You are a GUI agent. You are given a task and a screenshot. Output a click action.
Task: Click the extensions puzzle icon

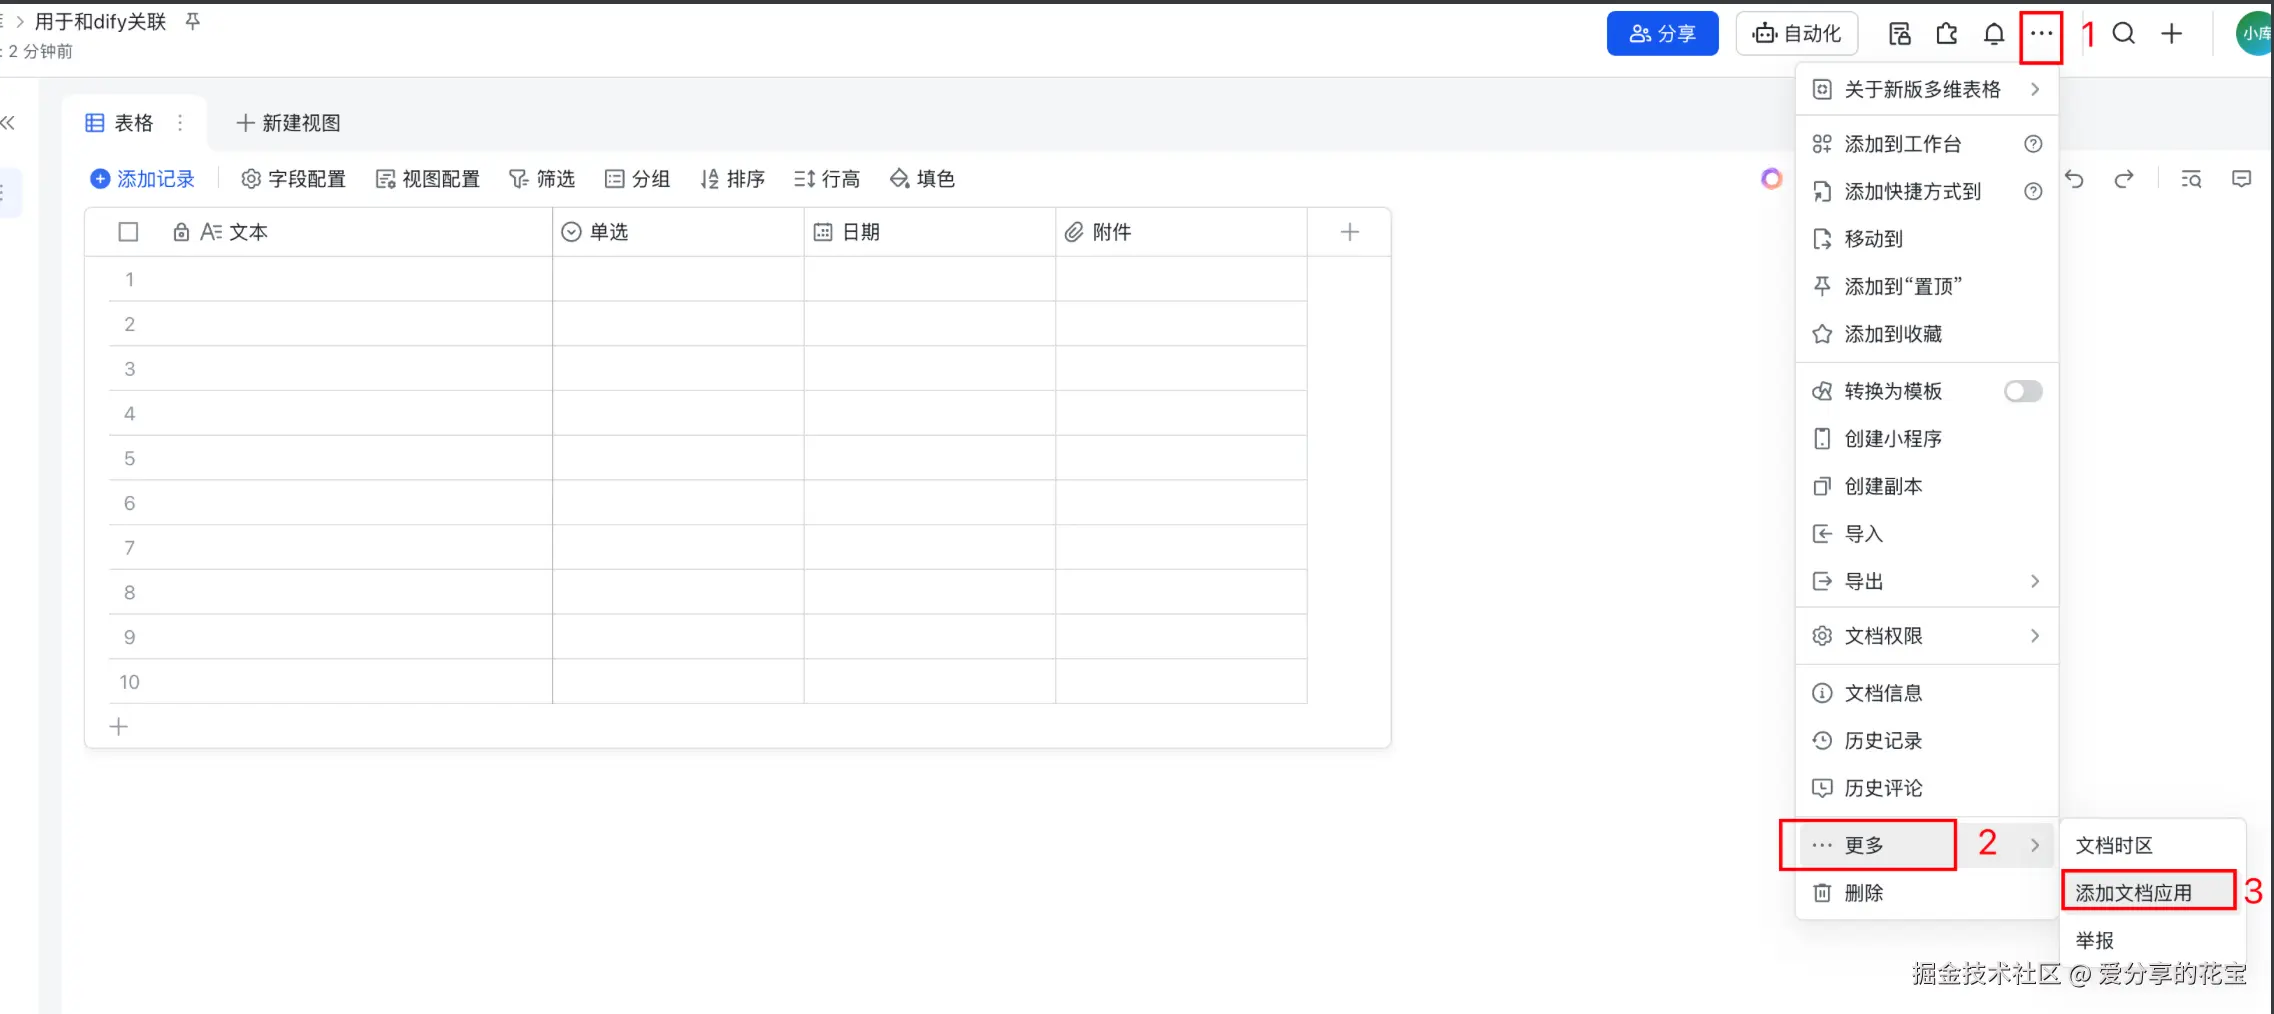pyautogui.click(x=1946, y=34)
